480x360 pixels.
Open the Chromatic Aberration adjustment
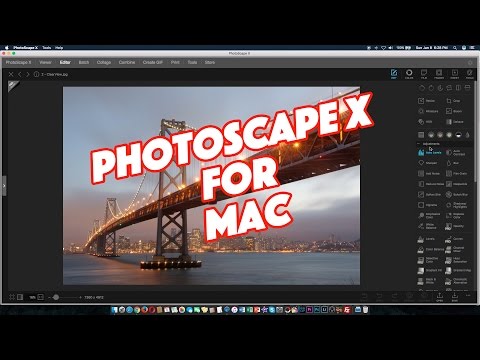tap(457, 281)
